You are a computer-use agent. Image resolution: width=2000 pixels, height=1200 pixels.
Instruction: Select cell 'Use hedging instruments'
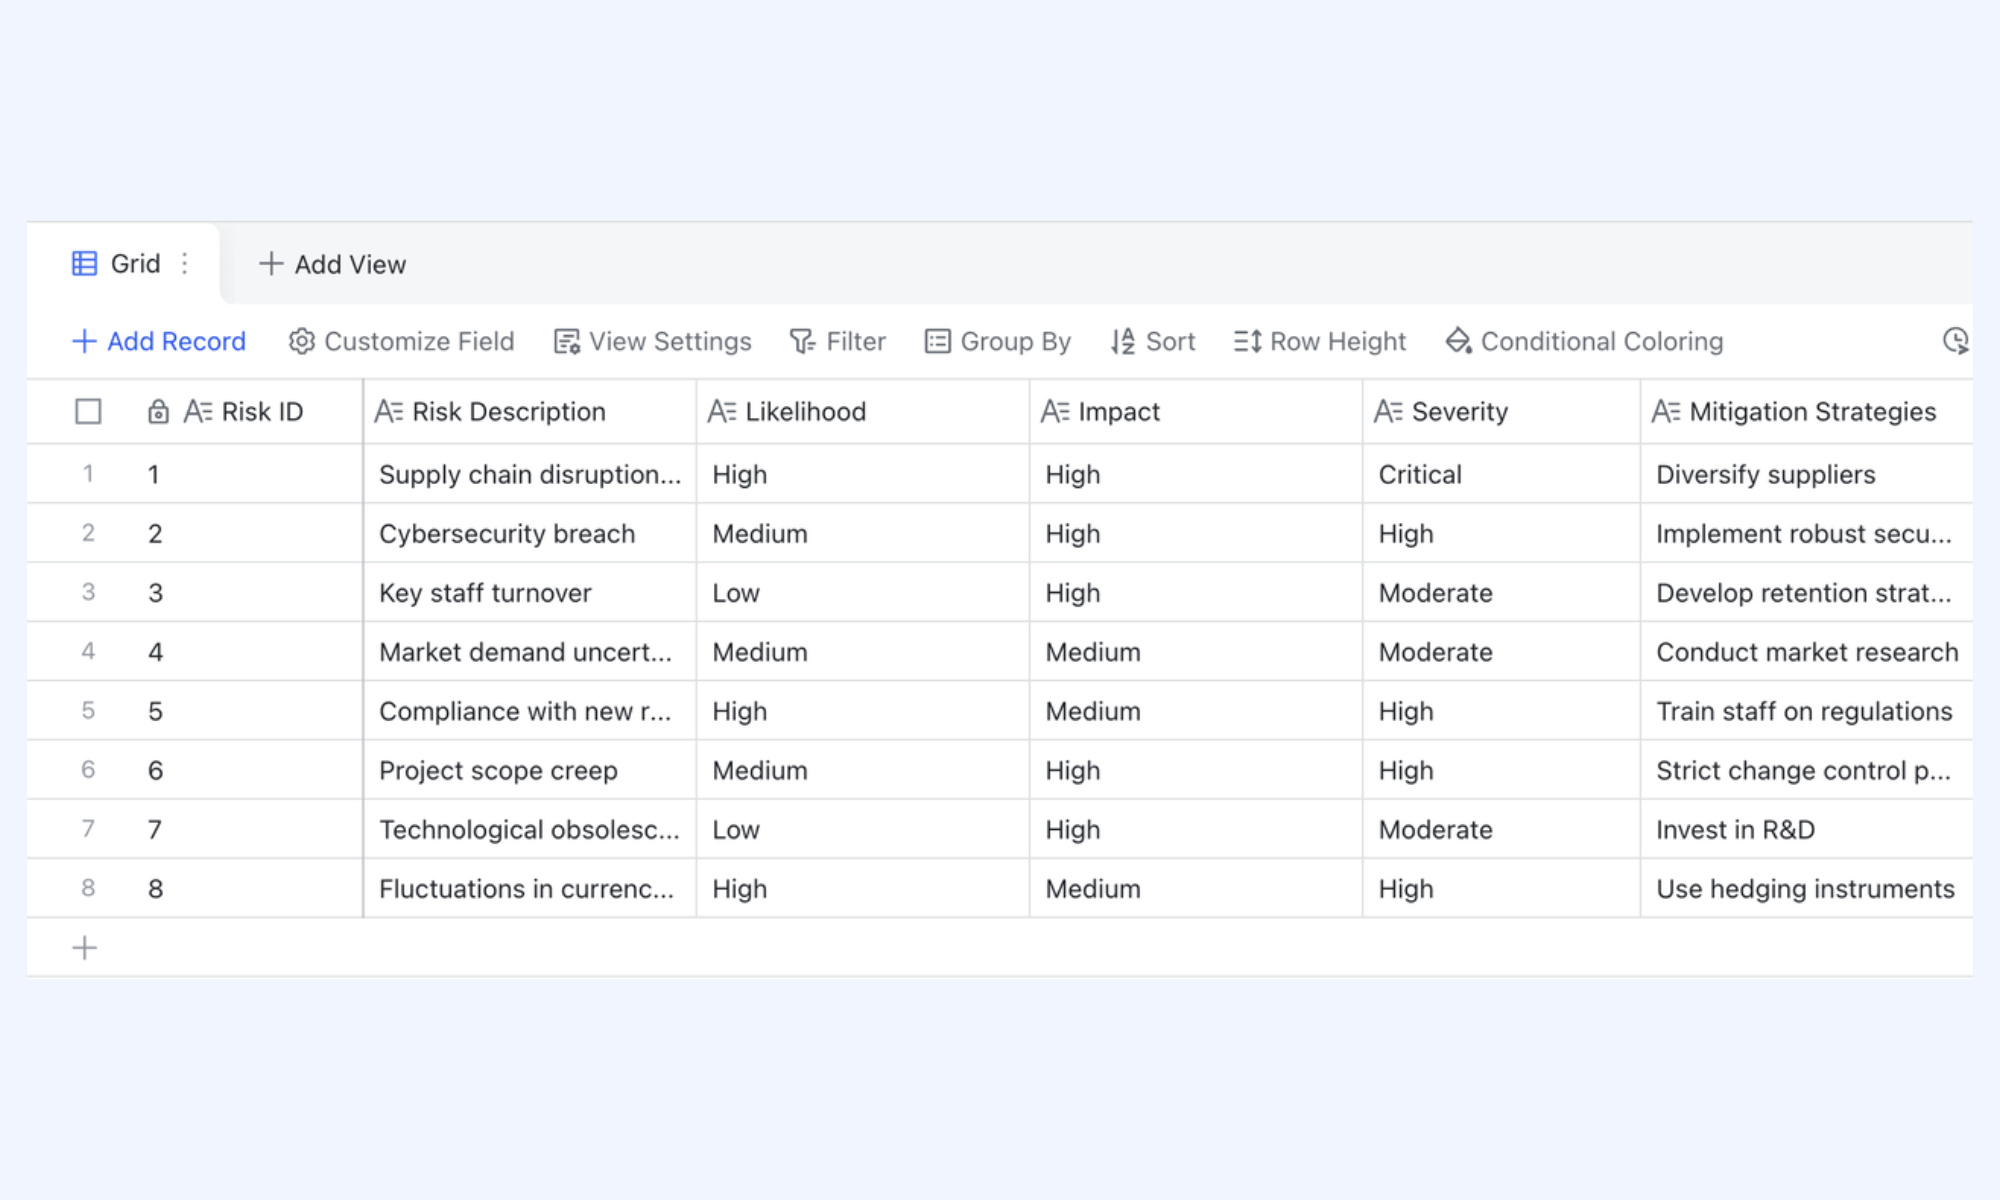click(x=1806, y=888)
